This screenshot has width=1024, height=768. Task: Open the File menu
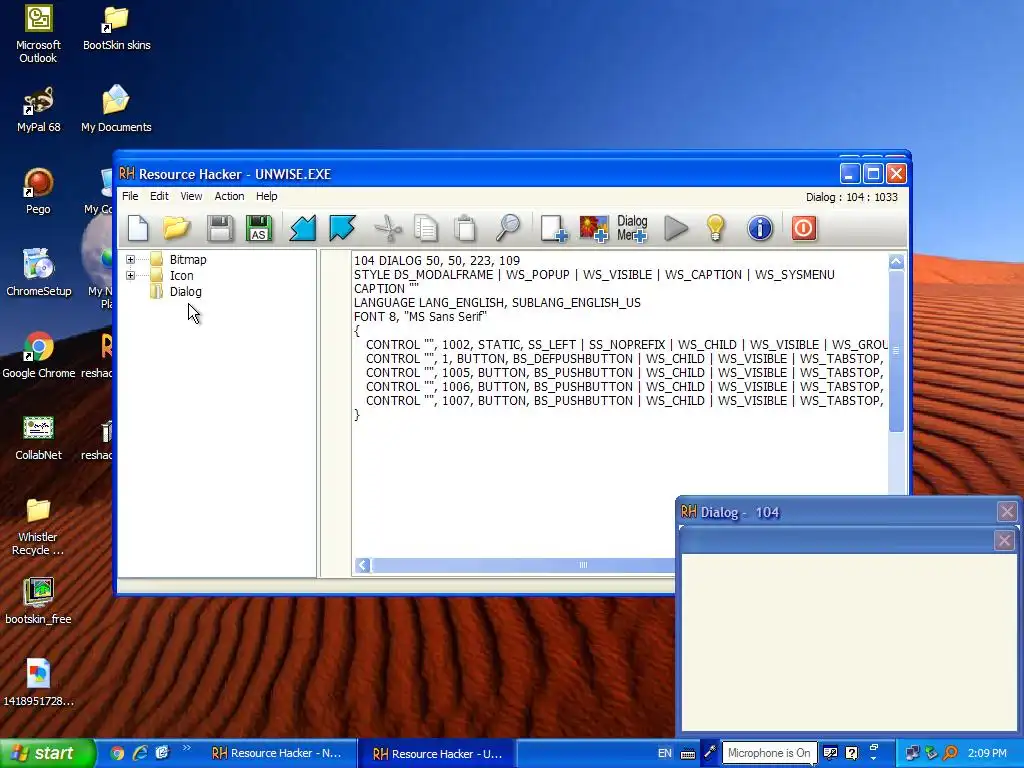point(130,196)
